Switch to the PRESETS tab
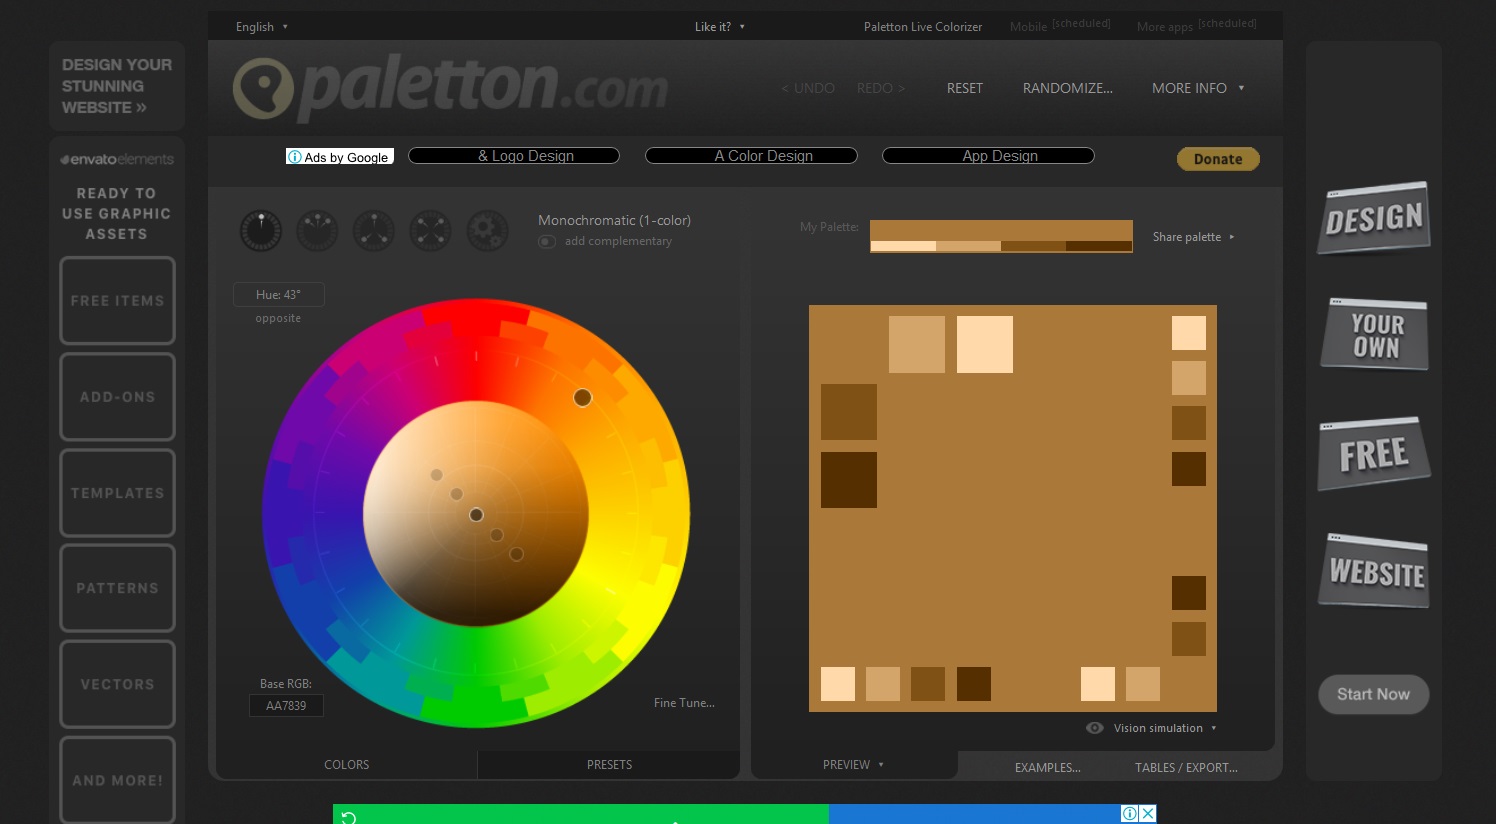Screen dimensions: 1496x824 click(x=609, y=764)
